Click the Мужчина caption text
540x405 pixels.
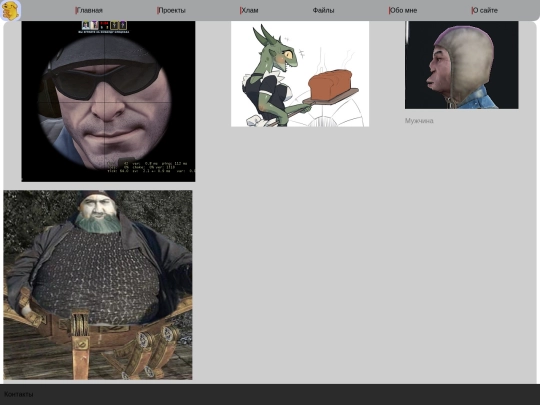419,121
